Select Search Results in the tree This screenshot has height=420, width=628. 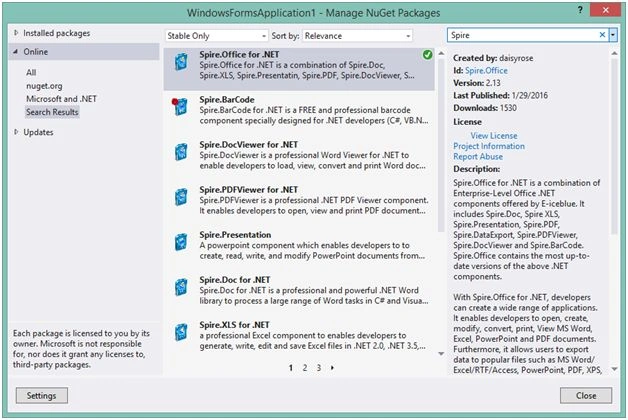tap(52, 112)
